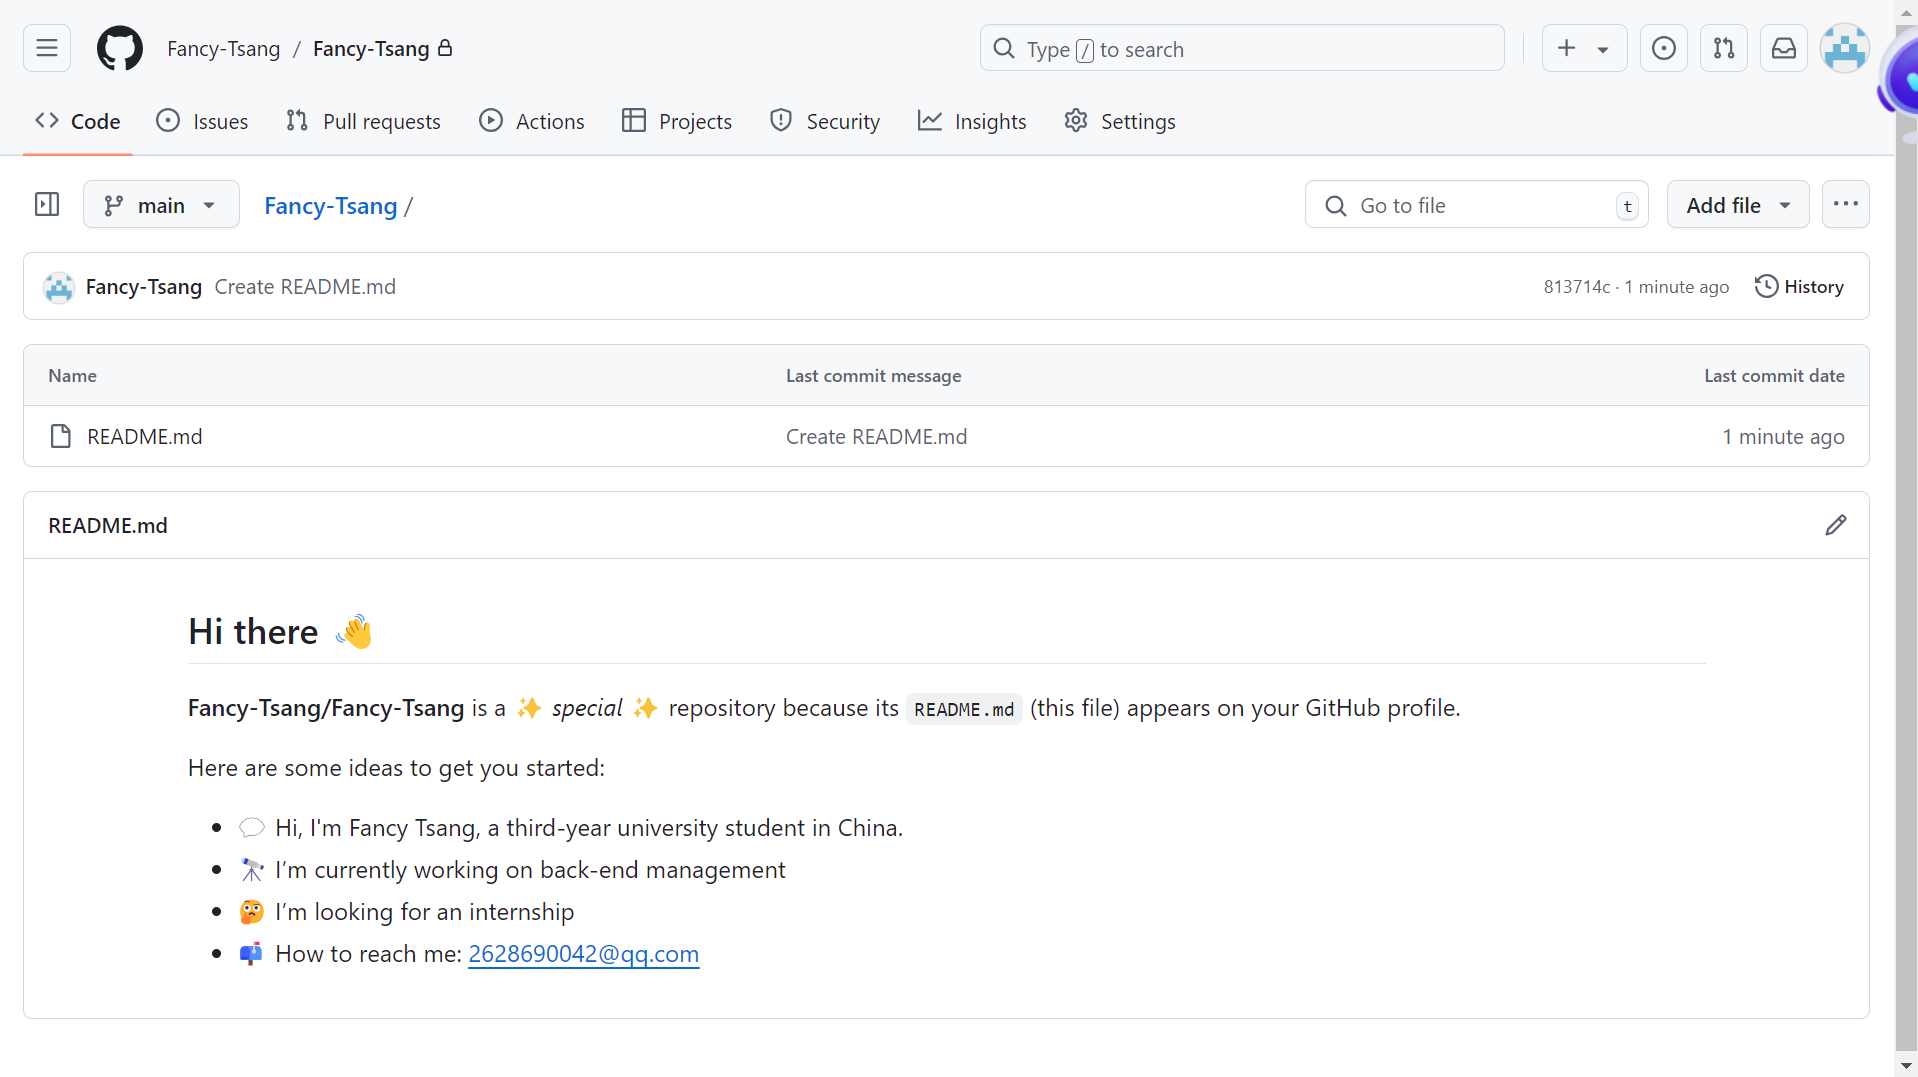Edit README.md with the pencil icon
1918x1077 pixels.
coord(1836,525)
